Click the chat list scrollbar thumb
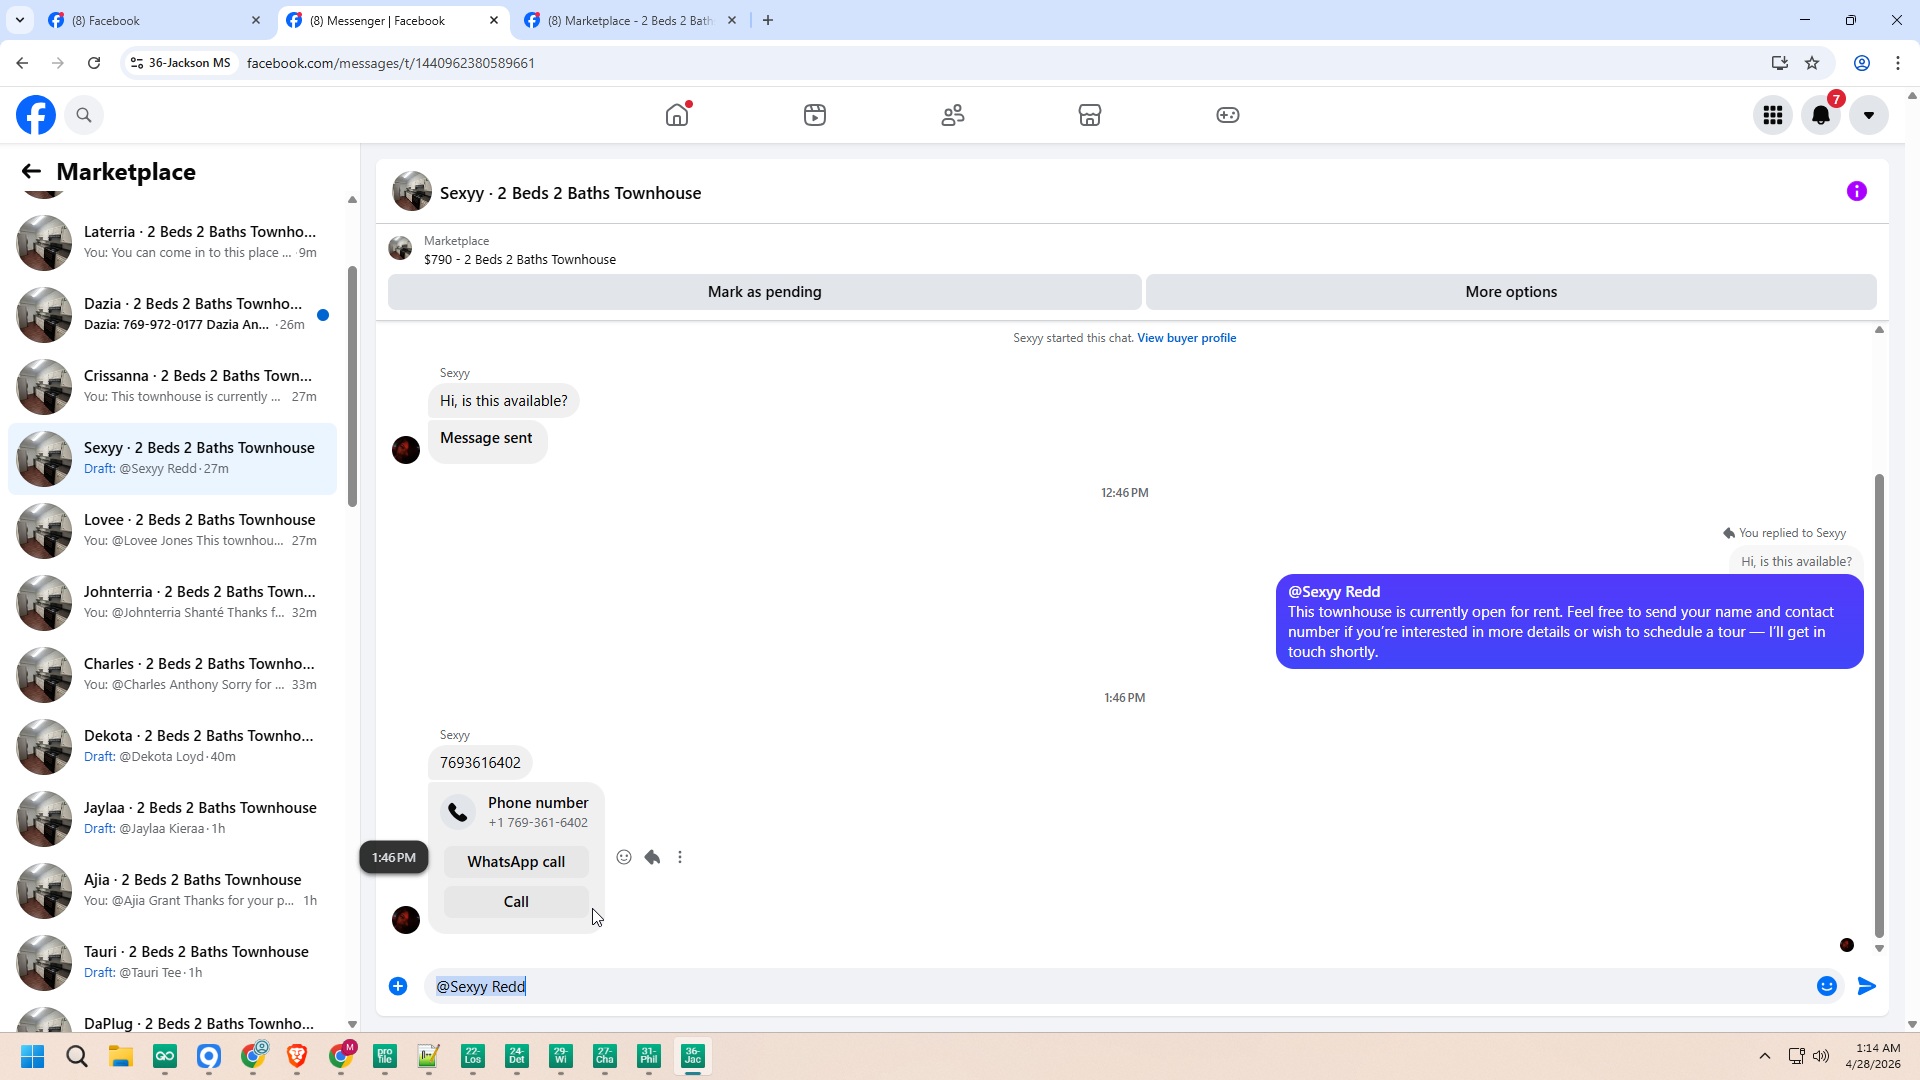The image size is (1920, 1080). pyautogui.click(x=352, y=386)
